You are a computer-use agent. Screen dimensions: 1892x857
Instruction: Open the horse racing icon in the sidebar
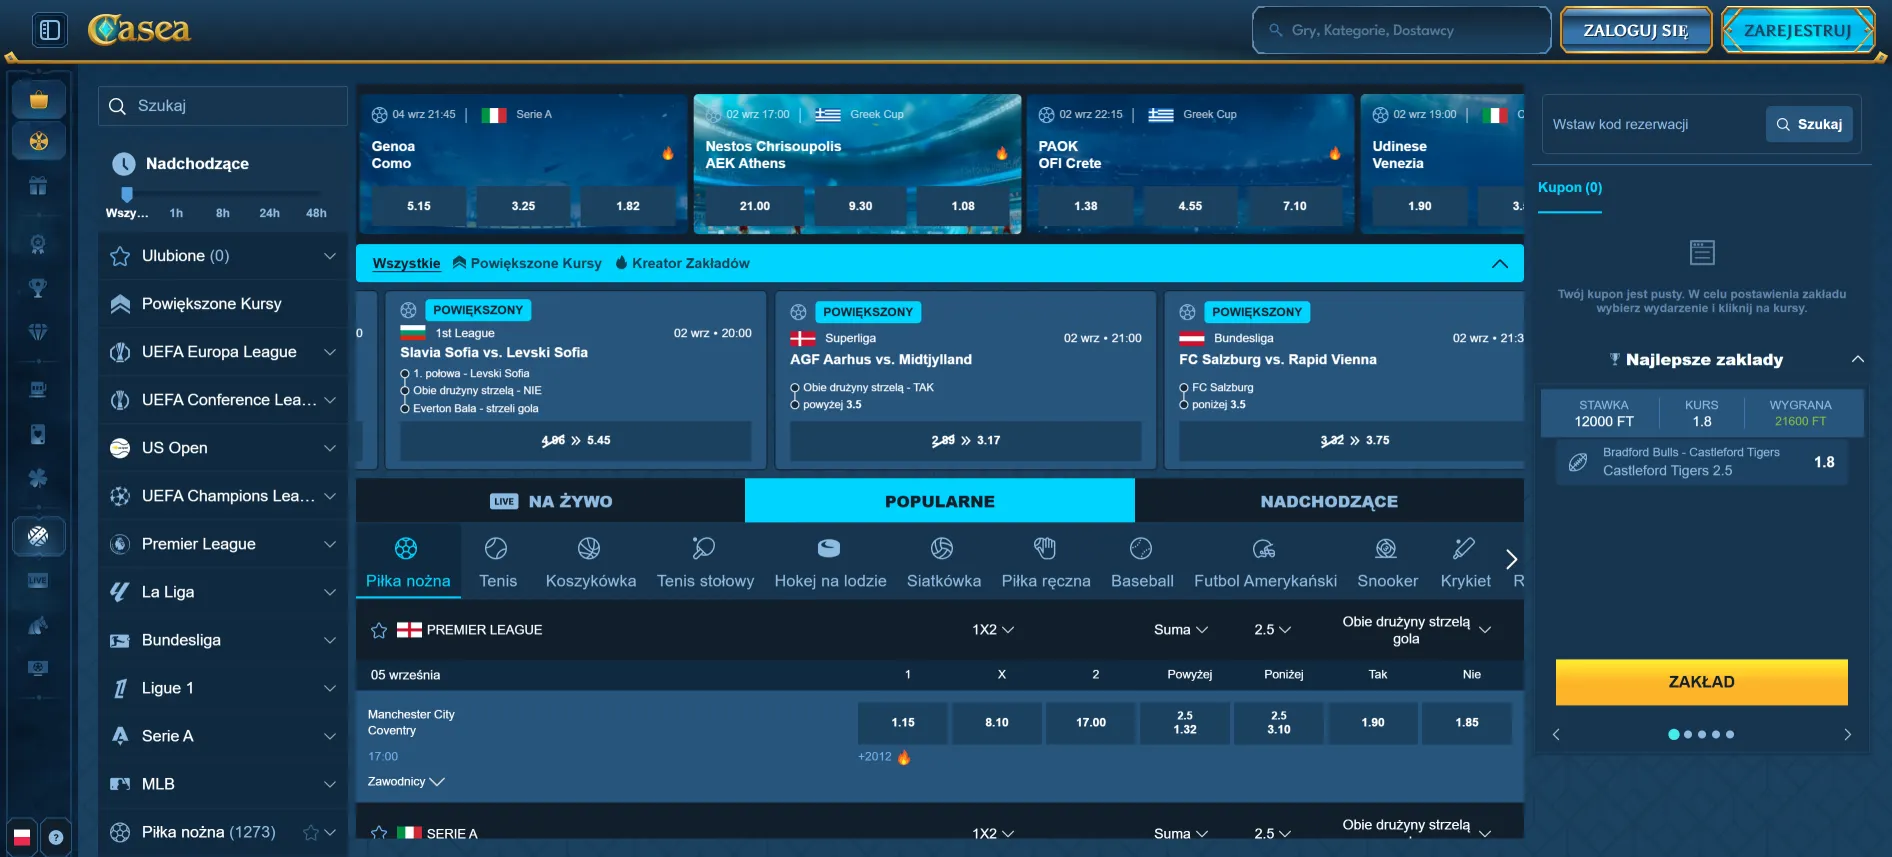pyautogui.click(x=38, y=626)
